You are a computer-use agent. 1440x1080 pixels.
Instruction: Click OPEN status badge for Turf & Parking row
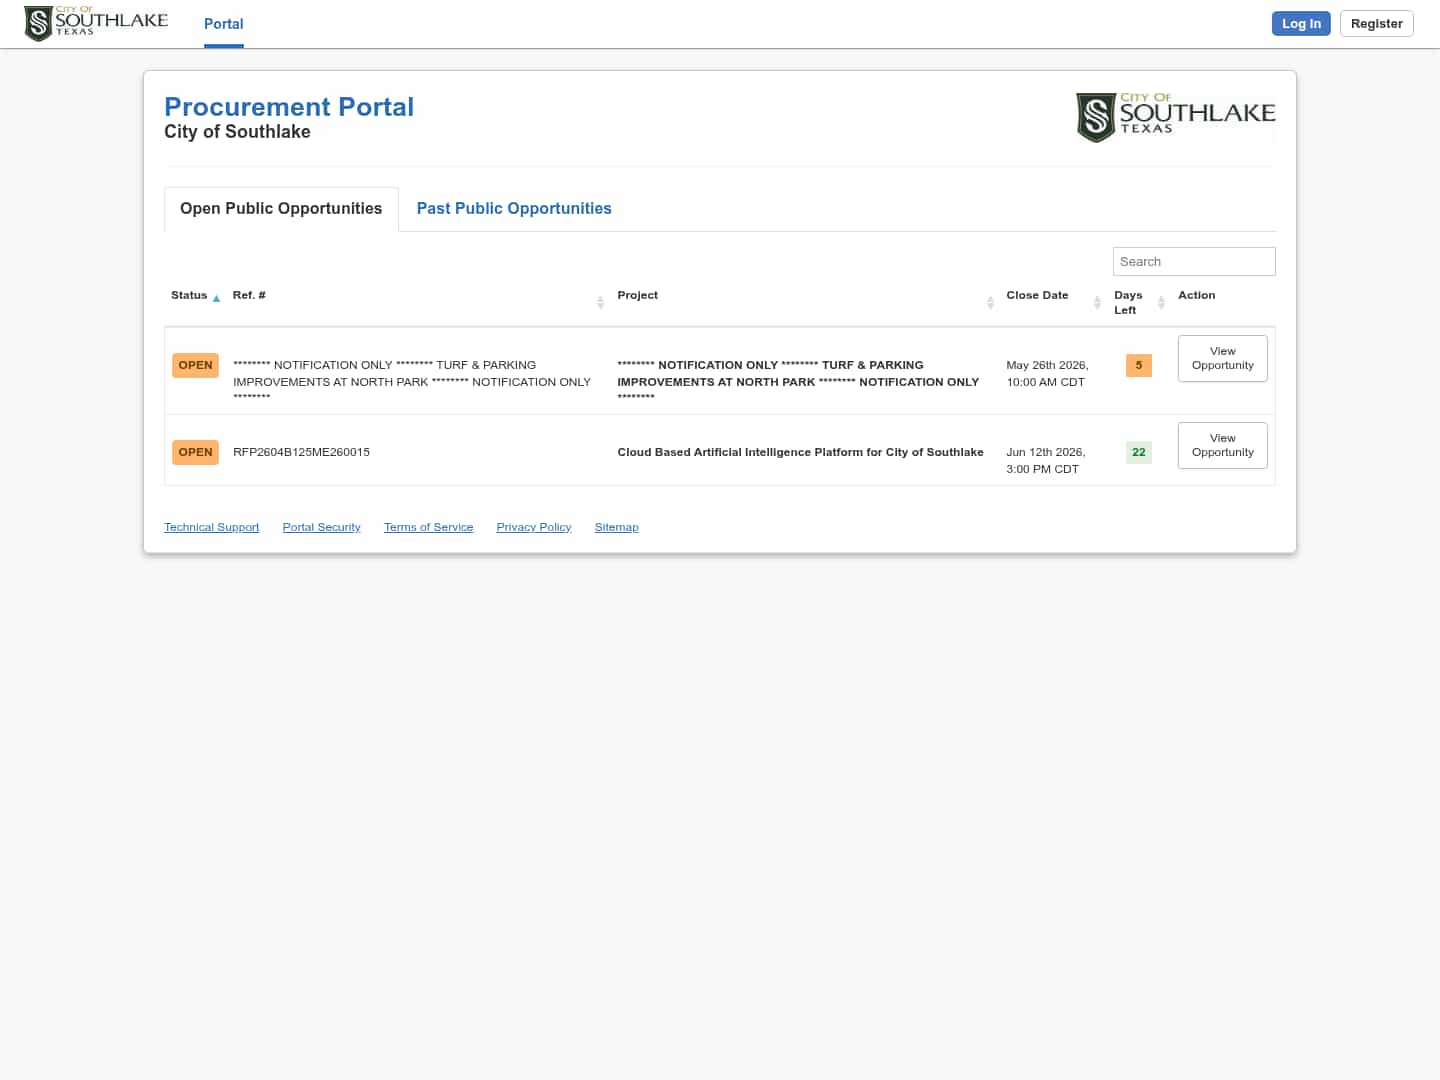195,365
